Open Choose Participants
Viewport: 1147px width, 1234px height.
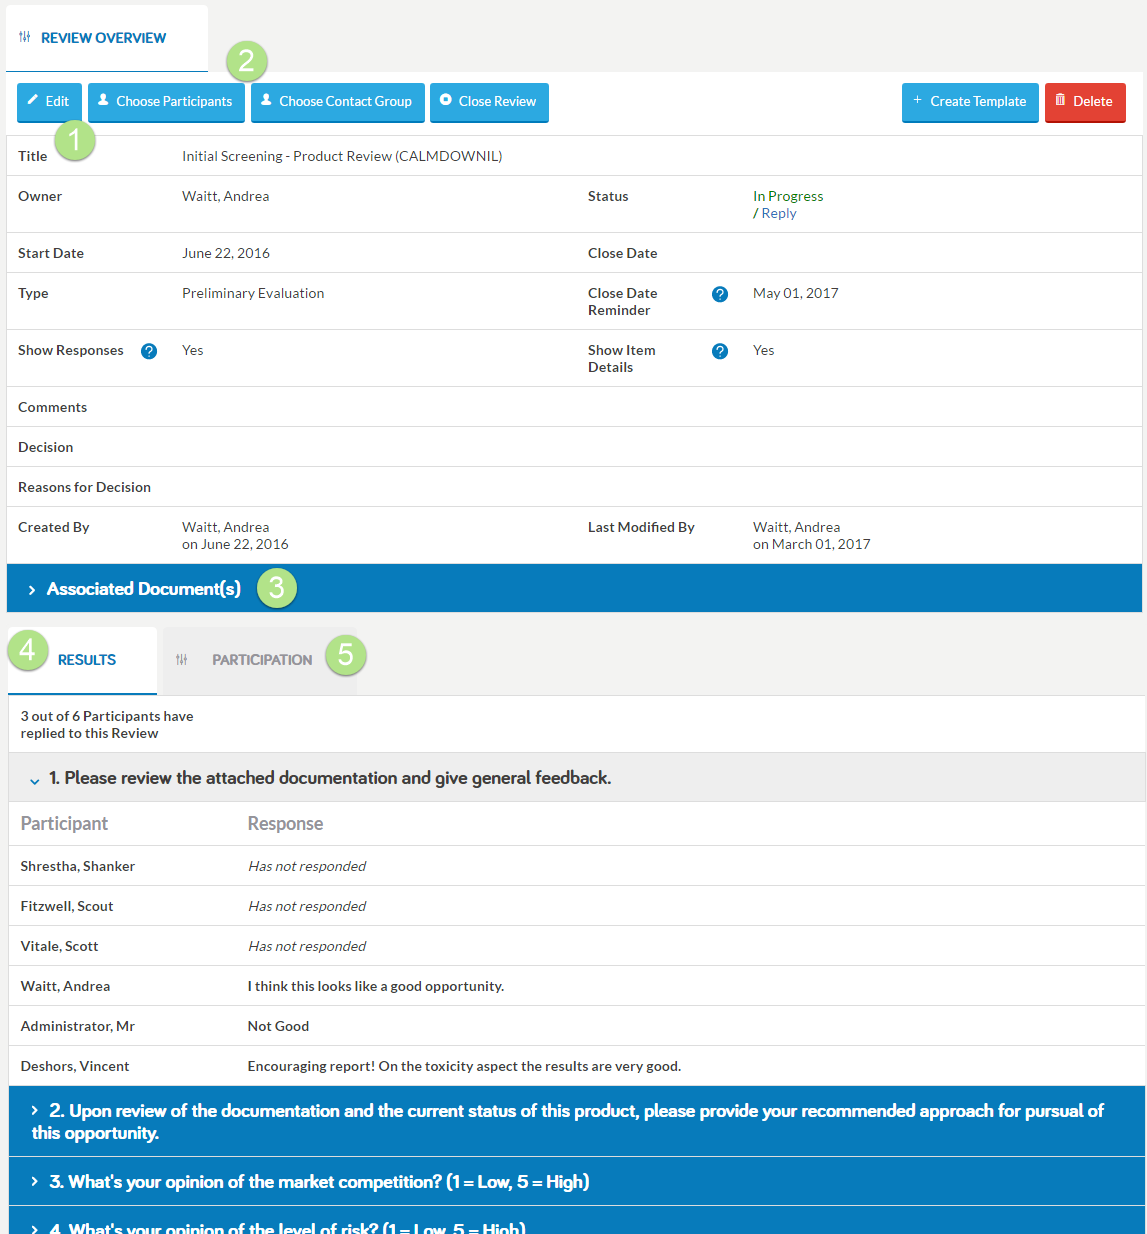click(x=166, y=102)
